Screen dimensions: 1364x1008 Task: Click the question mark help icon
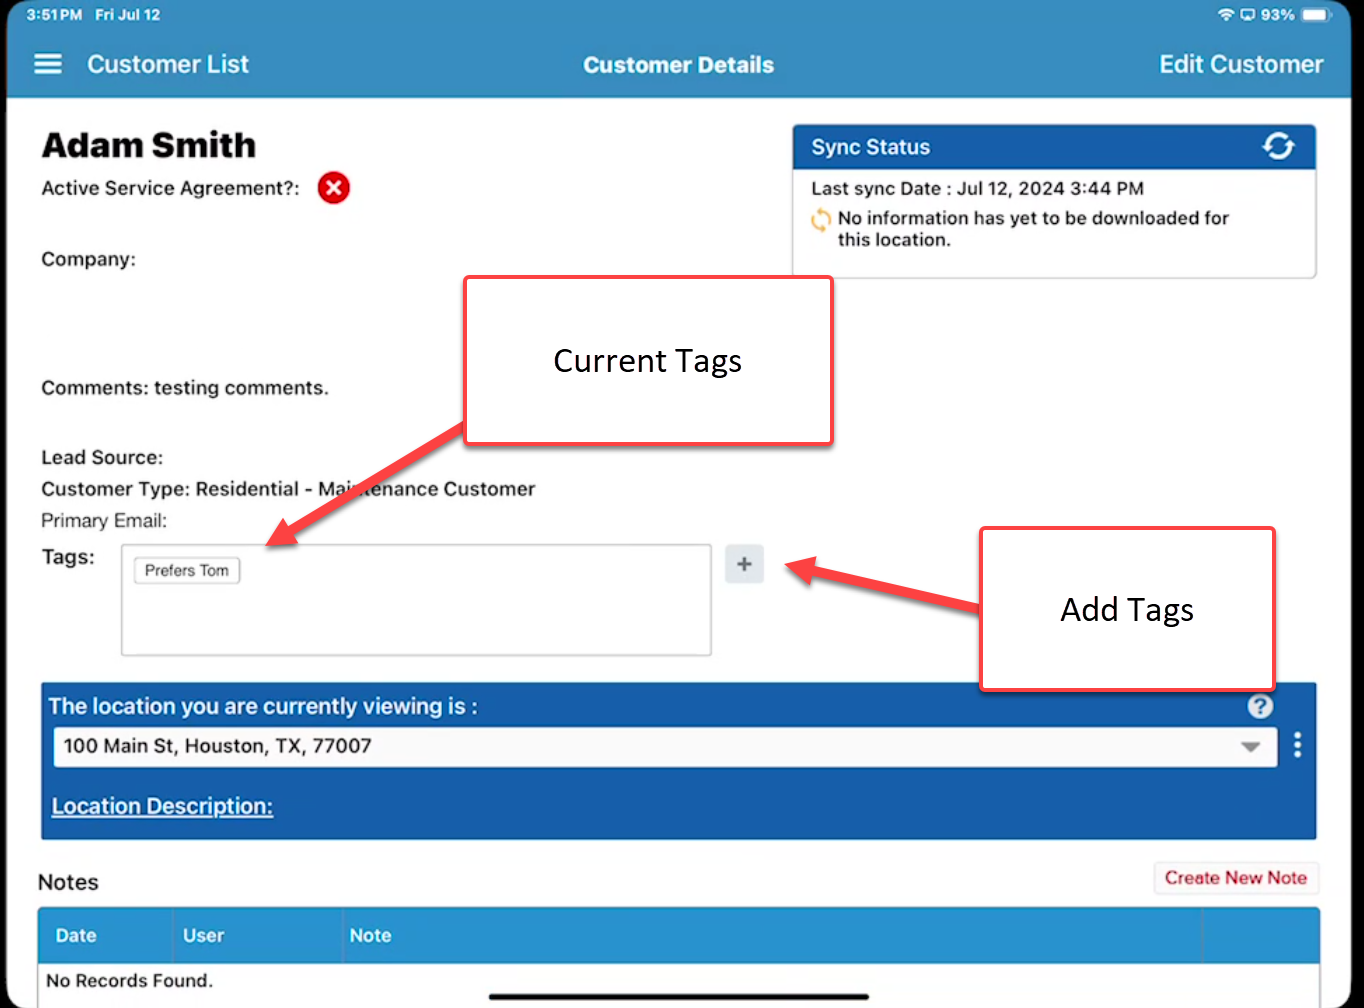1261,706
